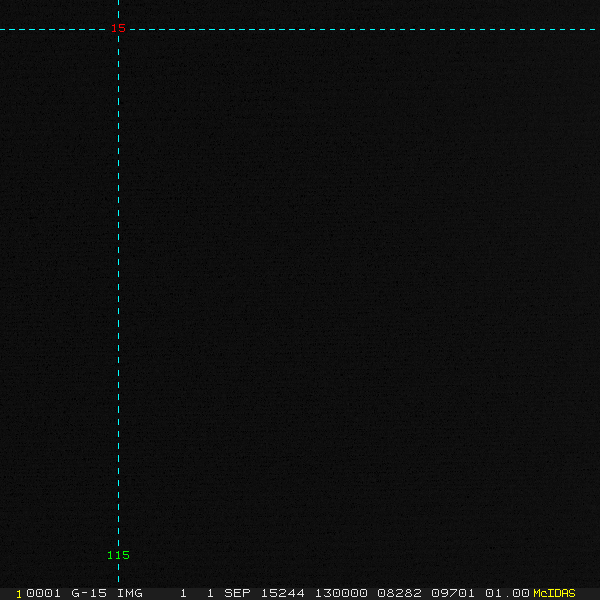Click the 09701 value in status bar
This screenshot has height=600, width=600.
point(453,593)
